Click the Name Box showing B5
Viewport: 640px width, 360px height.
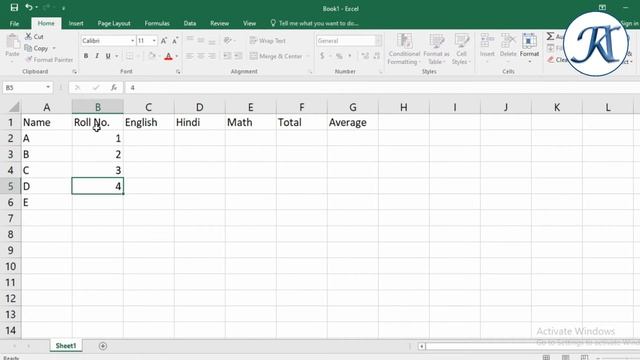pyautogui.click(x=24, y=87)
